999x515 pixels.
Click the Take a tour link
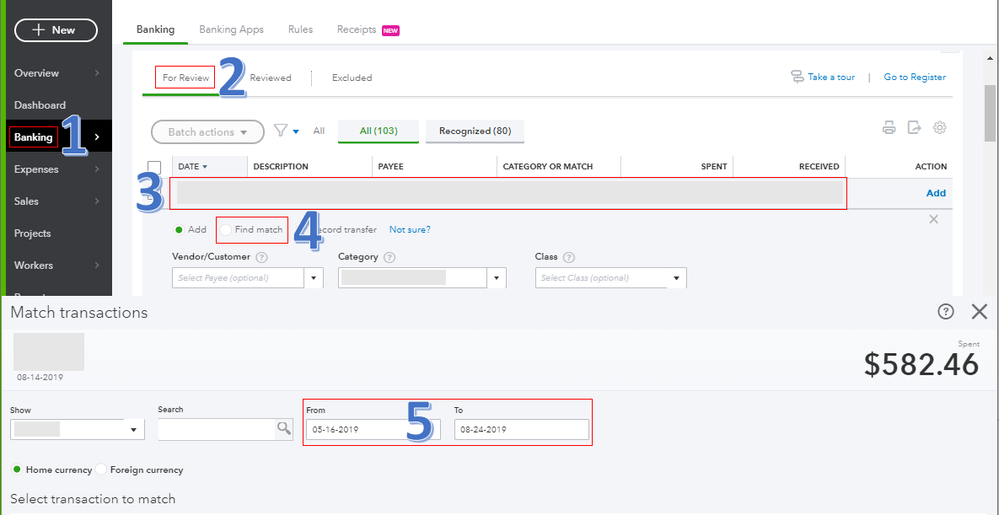click(x=831, y=76)
